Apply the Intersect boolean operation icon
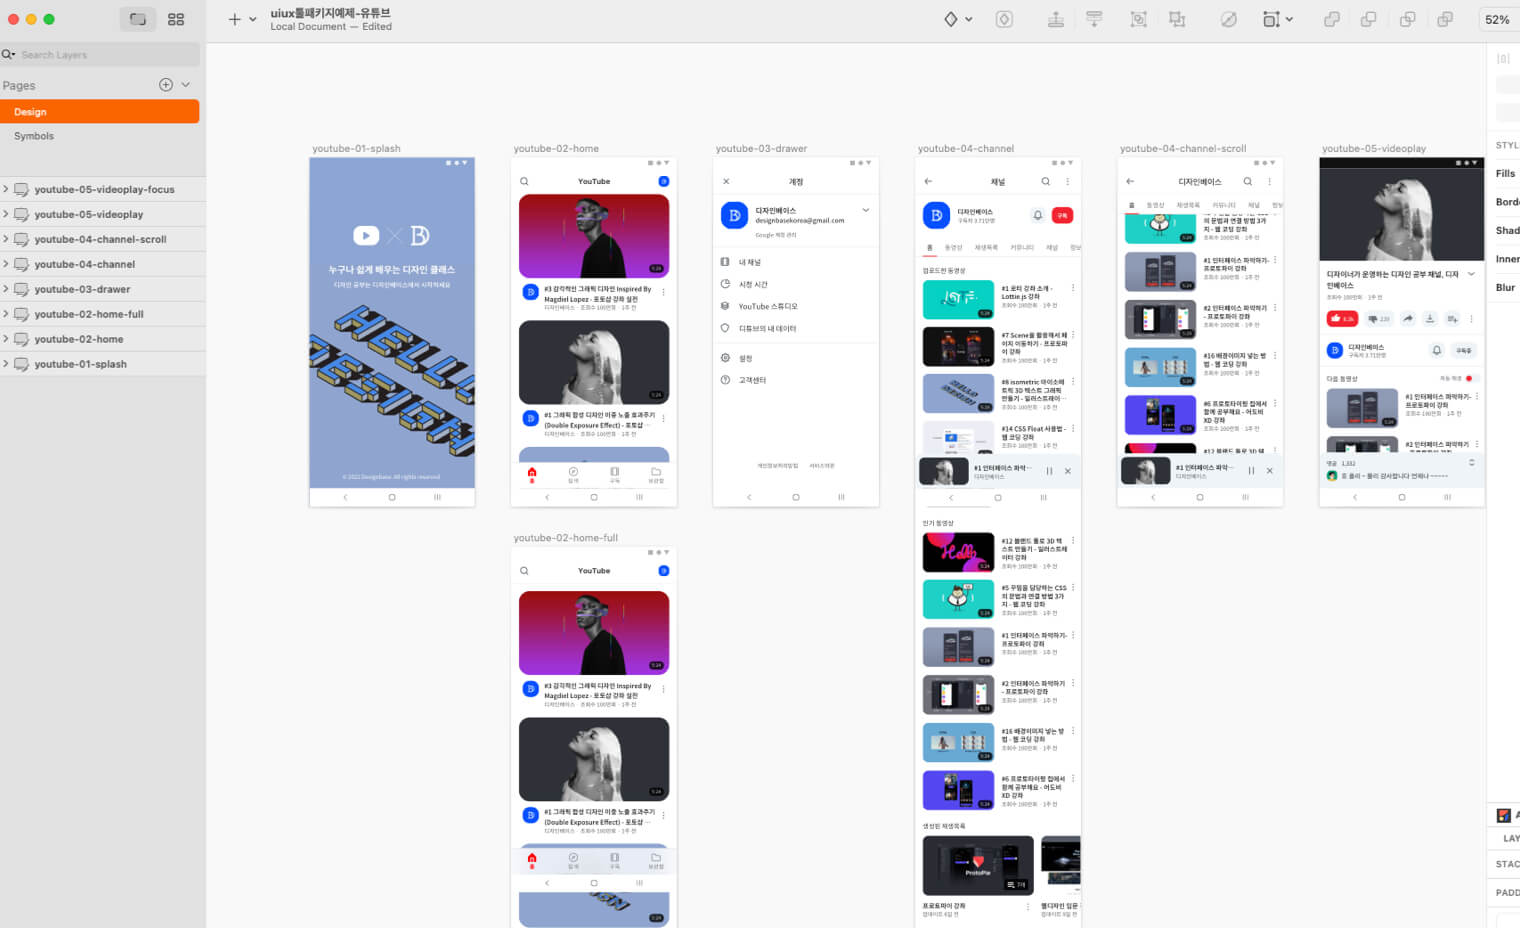 click(1407, 19)
